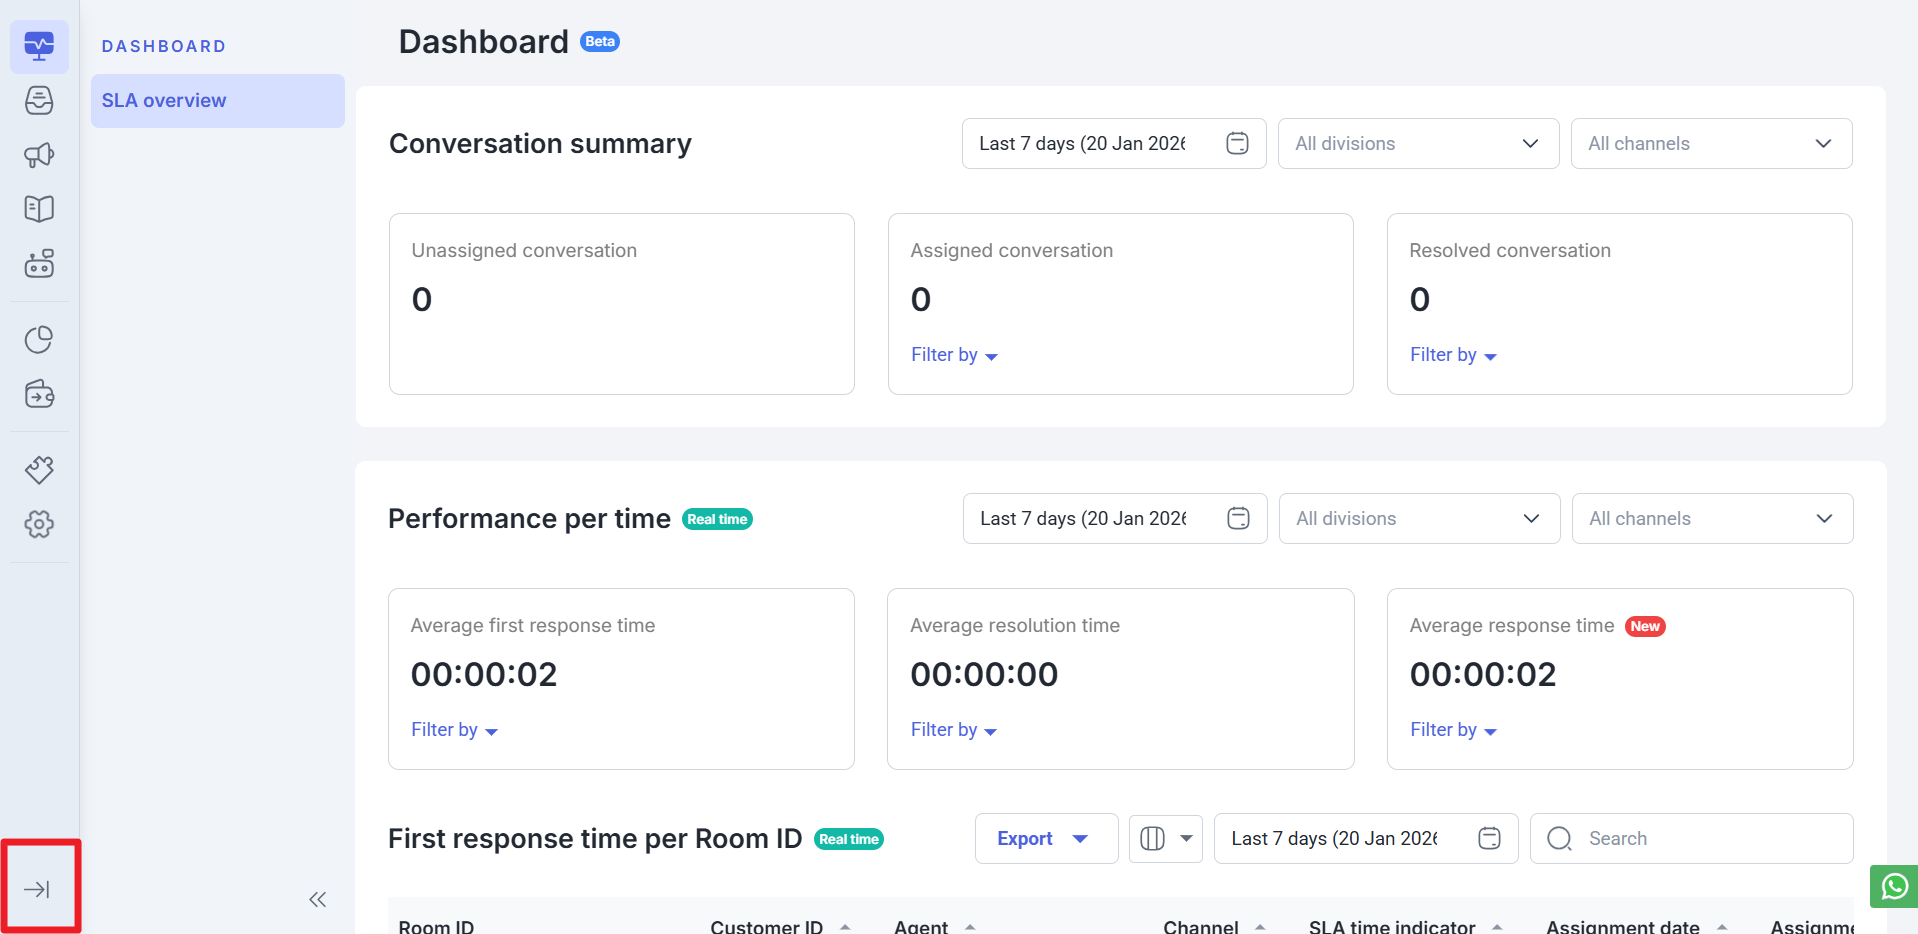The height and width of the screenshot is (934, 1918).
Task: Open the broadcast megaphone icon
Action: pos(39,155)
